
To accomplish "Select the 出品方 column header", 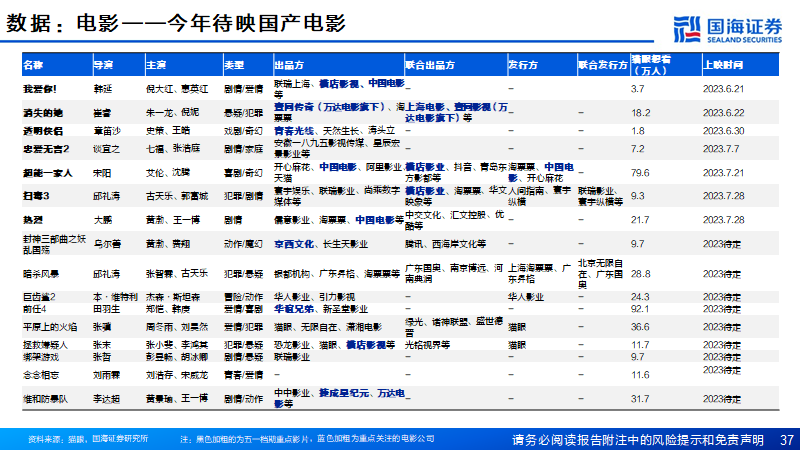I will (289, 65).
